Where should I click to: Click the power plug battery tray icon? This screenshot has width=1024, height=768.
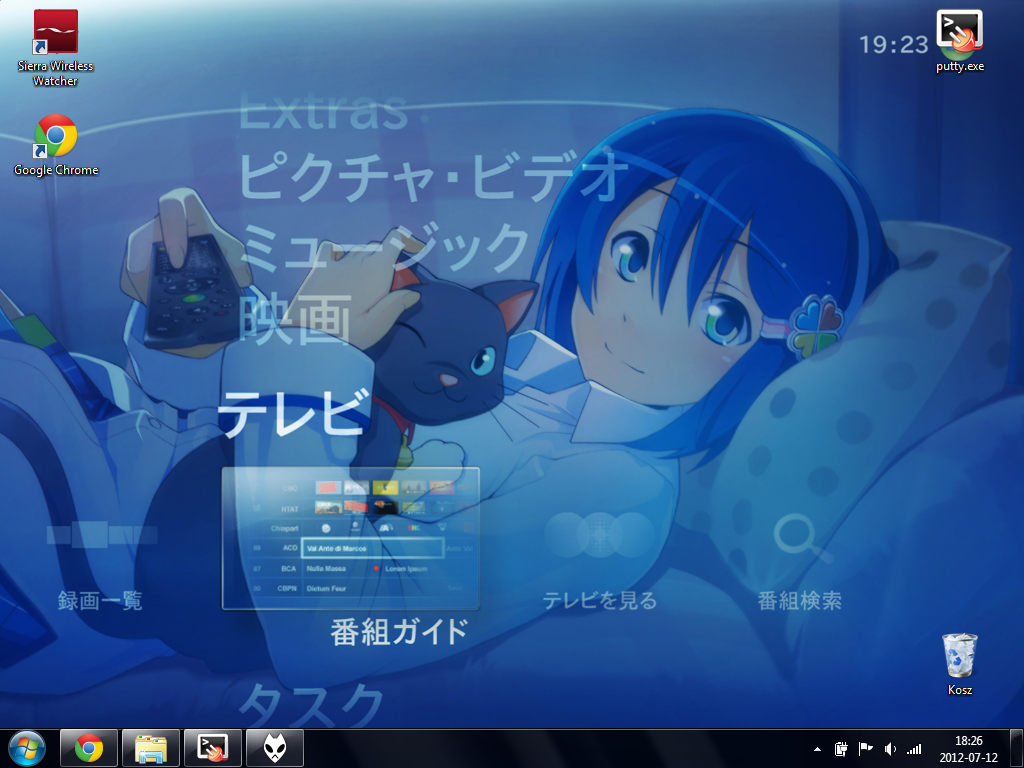click(841, 748)
